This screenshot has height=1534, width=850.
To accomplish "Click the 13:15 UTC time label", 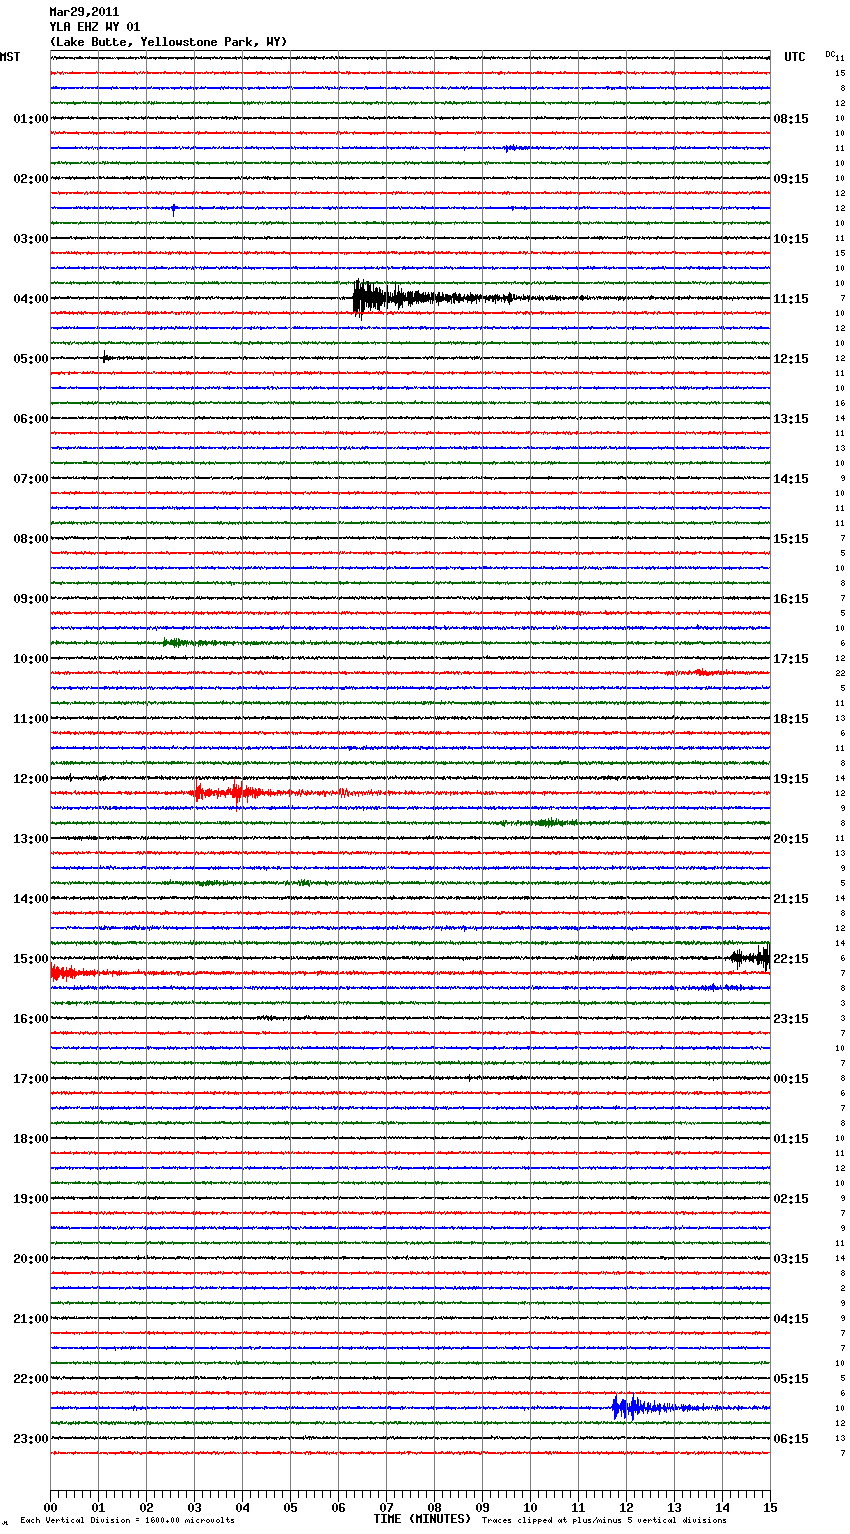I will 791,419.
